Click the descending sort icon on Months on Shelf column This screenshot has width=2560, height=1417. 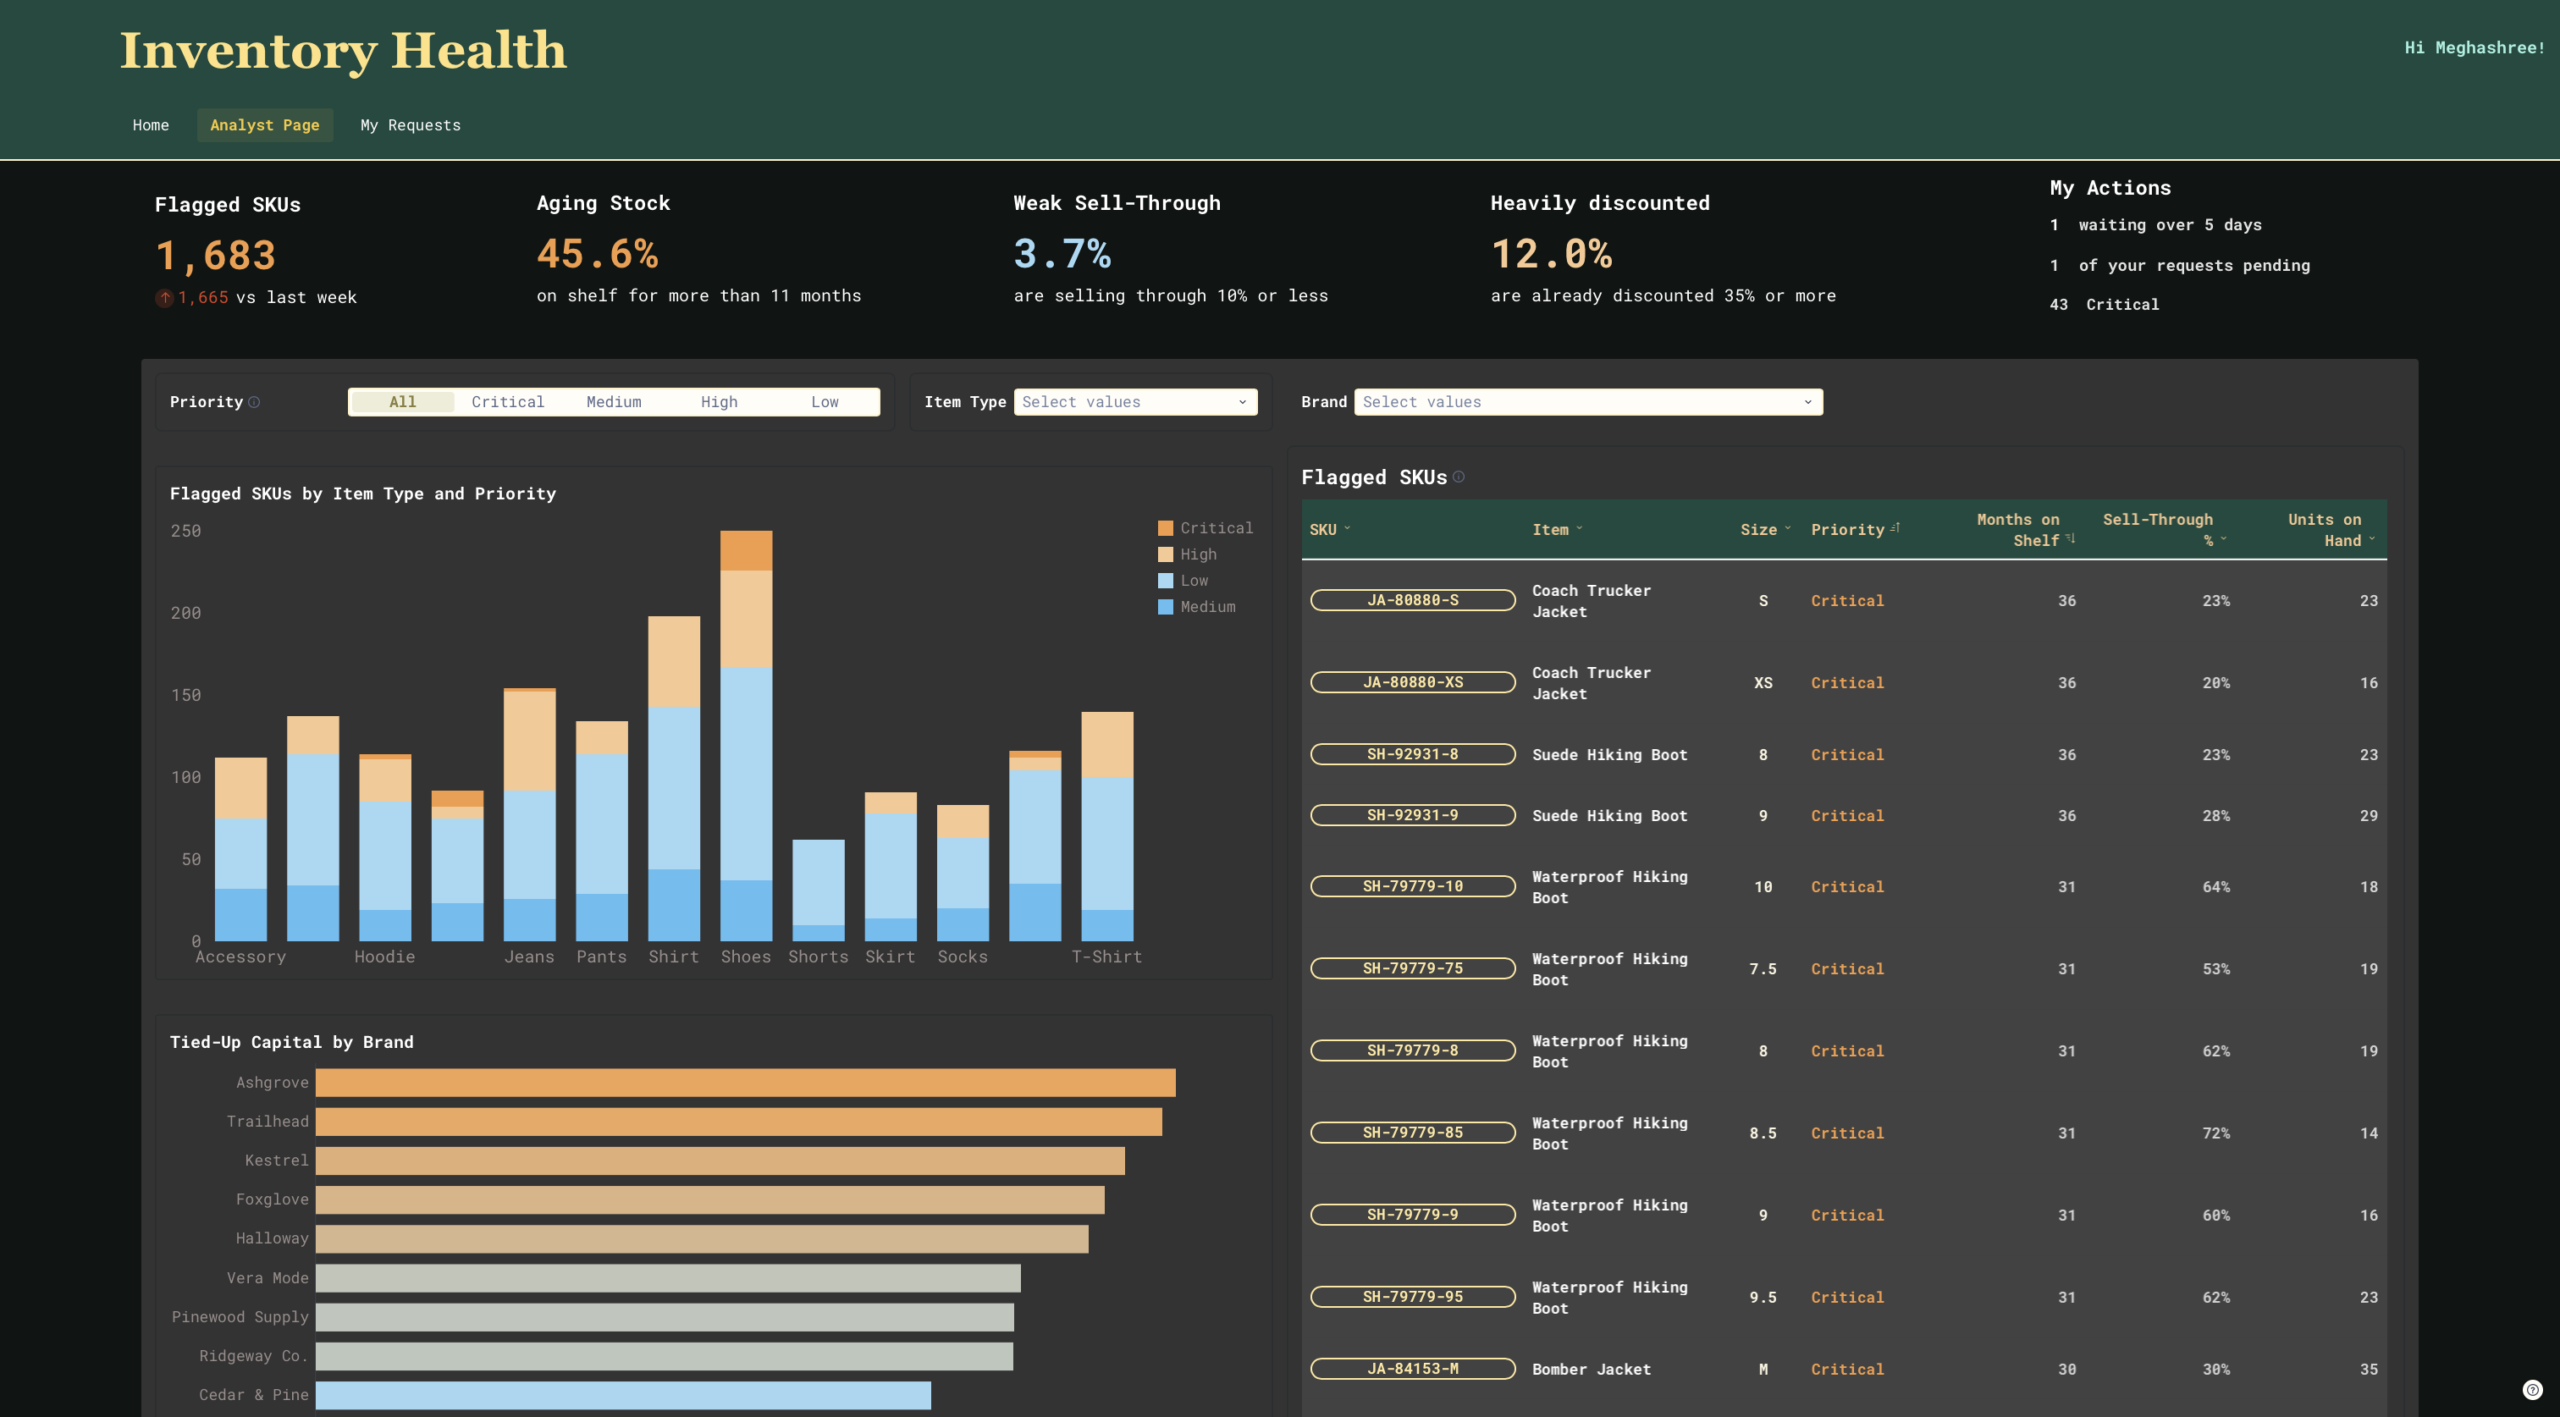[x=2071, y=539]
